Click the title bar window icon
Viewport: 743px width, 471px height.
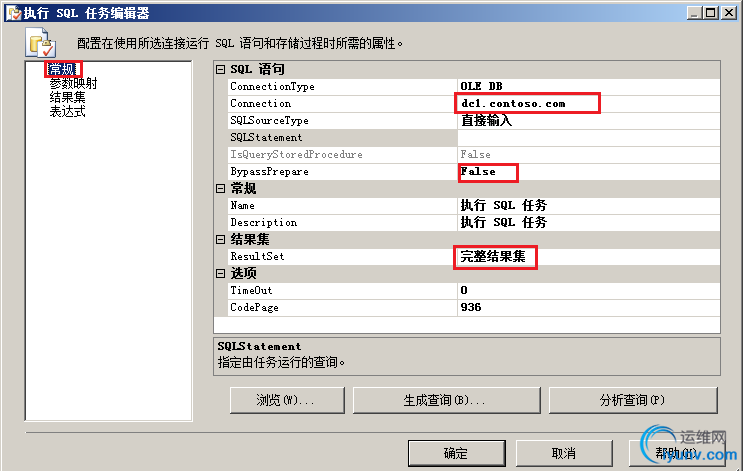pos(14,13)
